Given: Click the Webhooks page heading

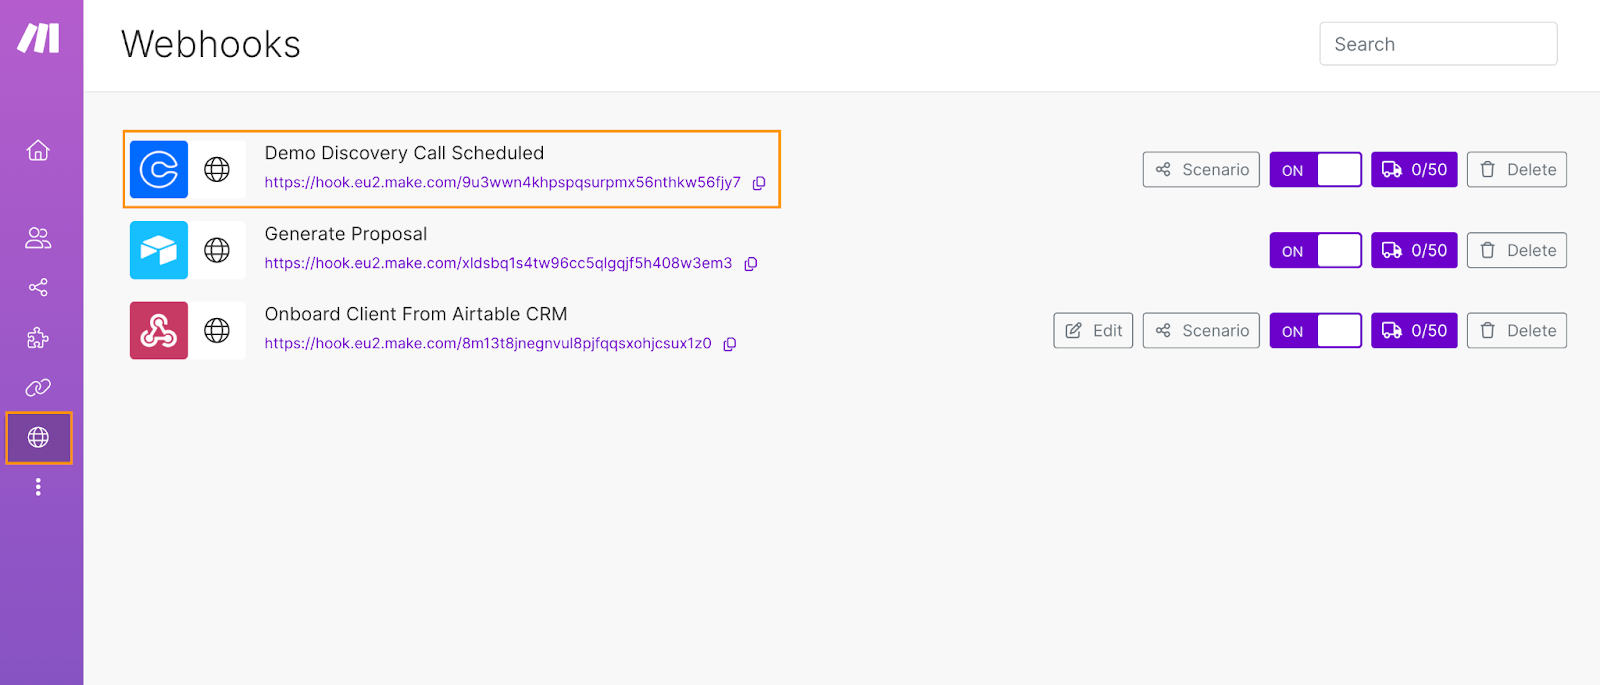Looking at the screenshot, I should (x=211, y=44).
